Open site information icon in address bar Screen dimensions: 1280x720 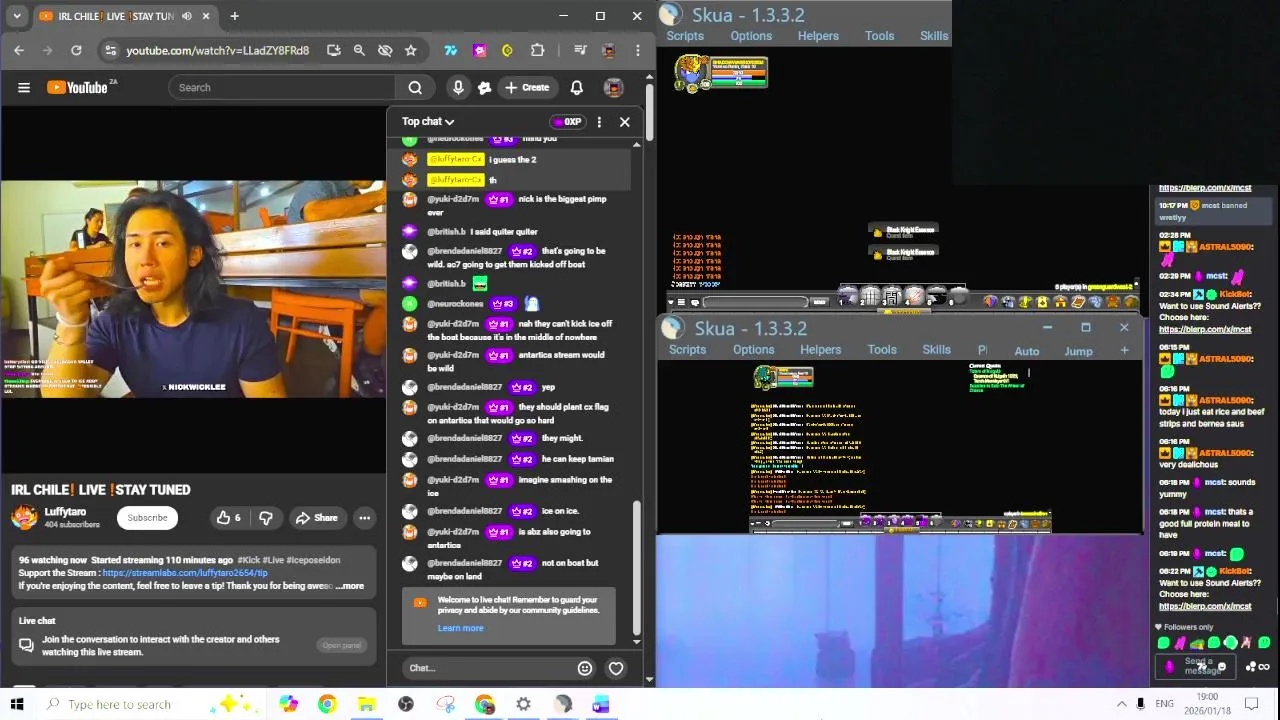[x=110, y=50]
